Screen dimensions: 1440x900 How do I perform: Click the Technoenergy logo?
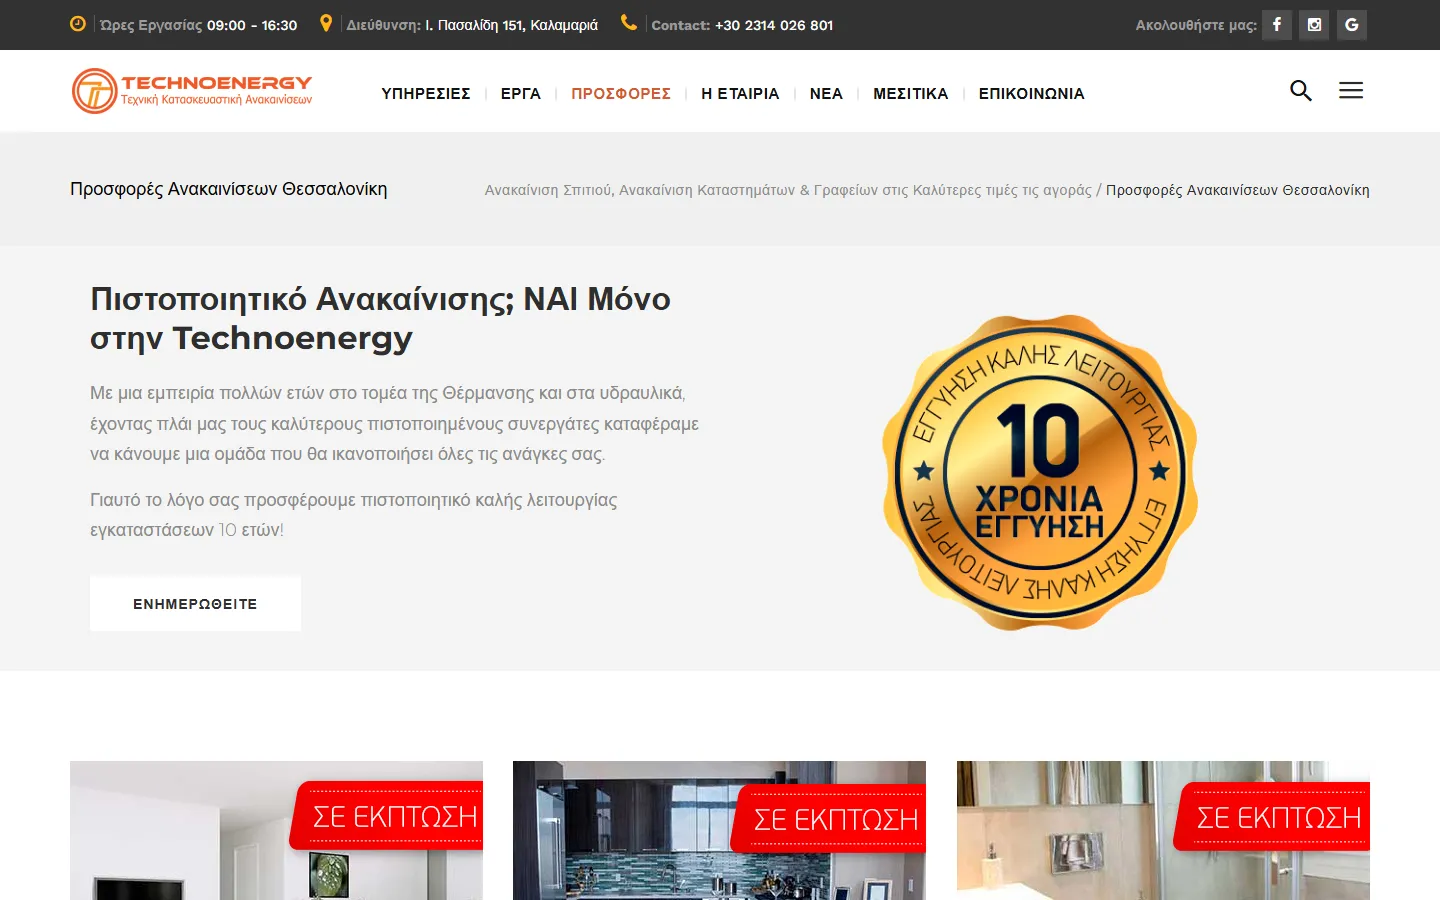coord(192,91)
